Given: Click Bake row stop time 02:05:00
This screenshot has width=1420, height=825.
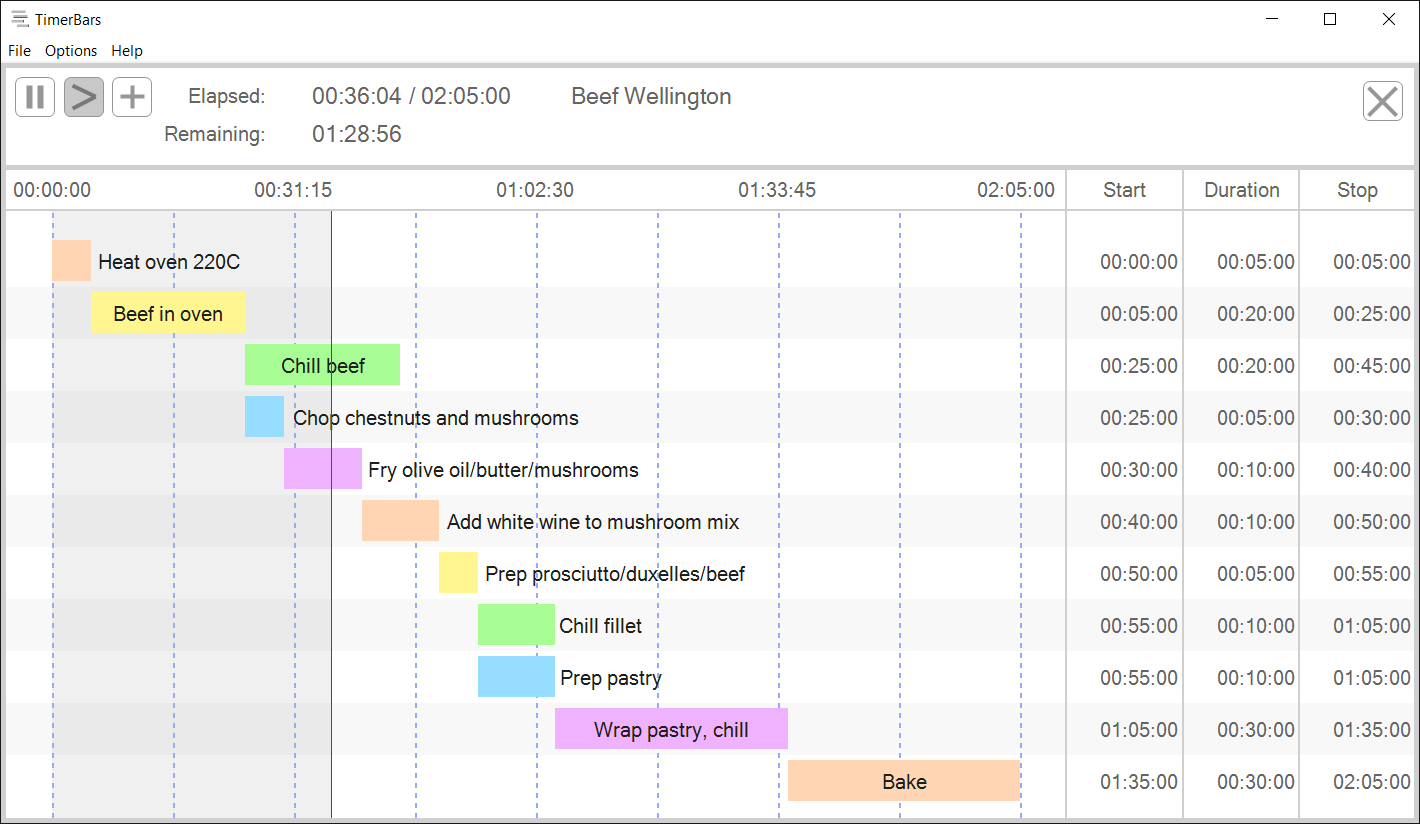Looking at the screenshot, I should (x=1372, y=782).
